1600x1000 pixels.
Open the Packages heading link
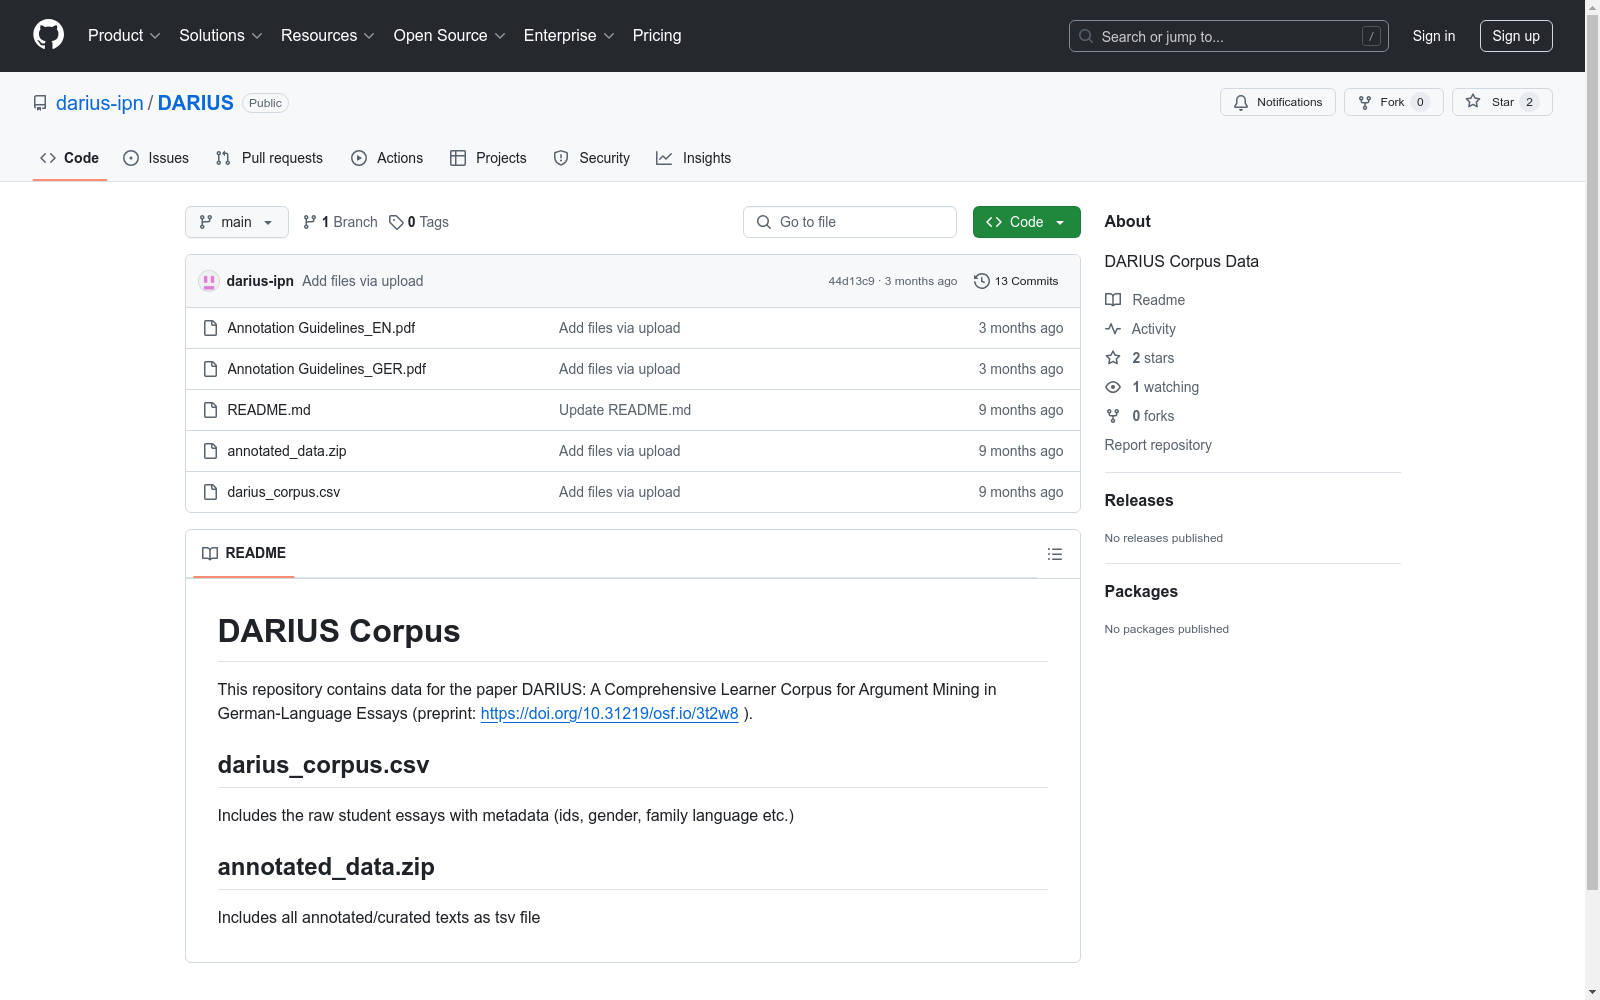(1141, 591)
